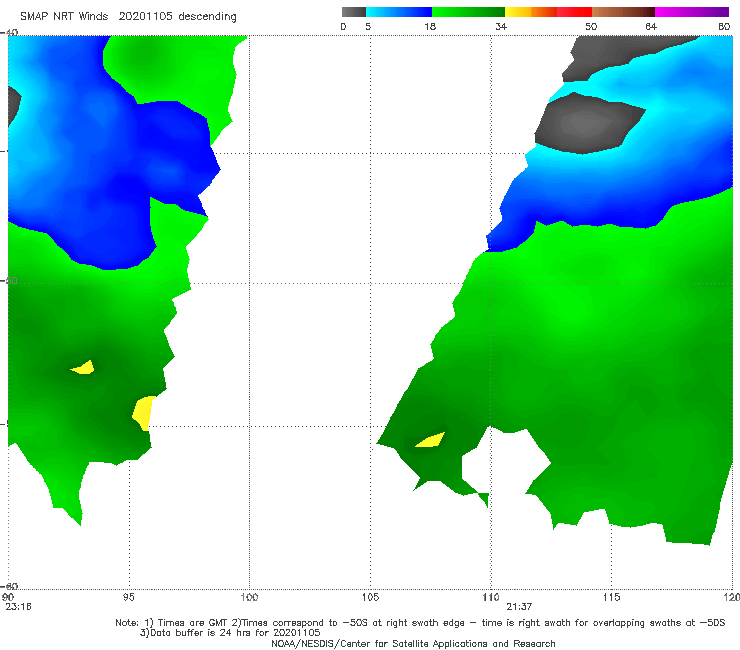740x650 pixels.
Task: Click the color bar label '64'
Action: tap(651, 26)
